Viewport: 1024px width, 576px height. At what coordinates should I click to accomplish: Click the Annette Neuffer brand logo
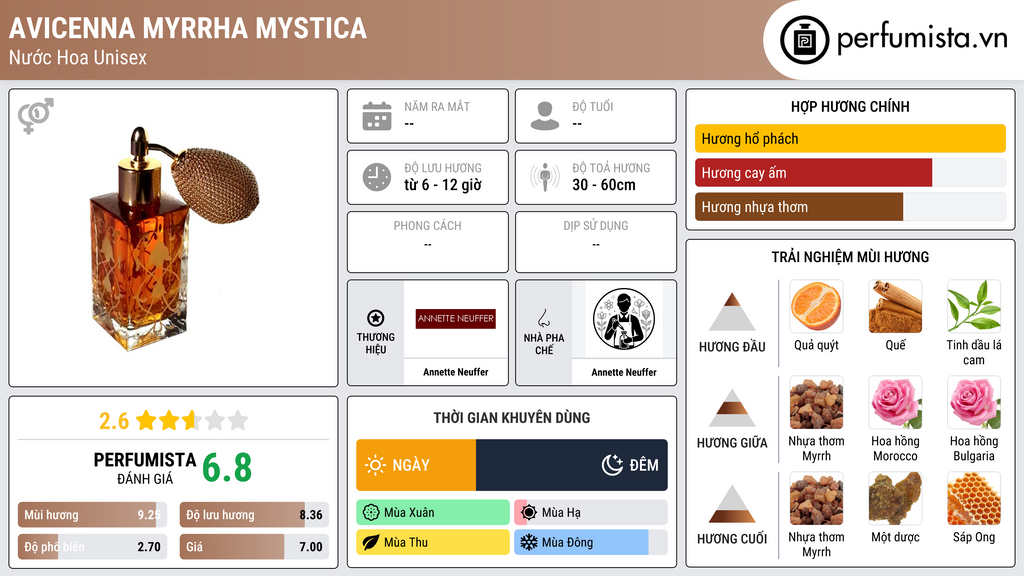pyautogui.click(x=456, y=319)
